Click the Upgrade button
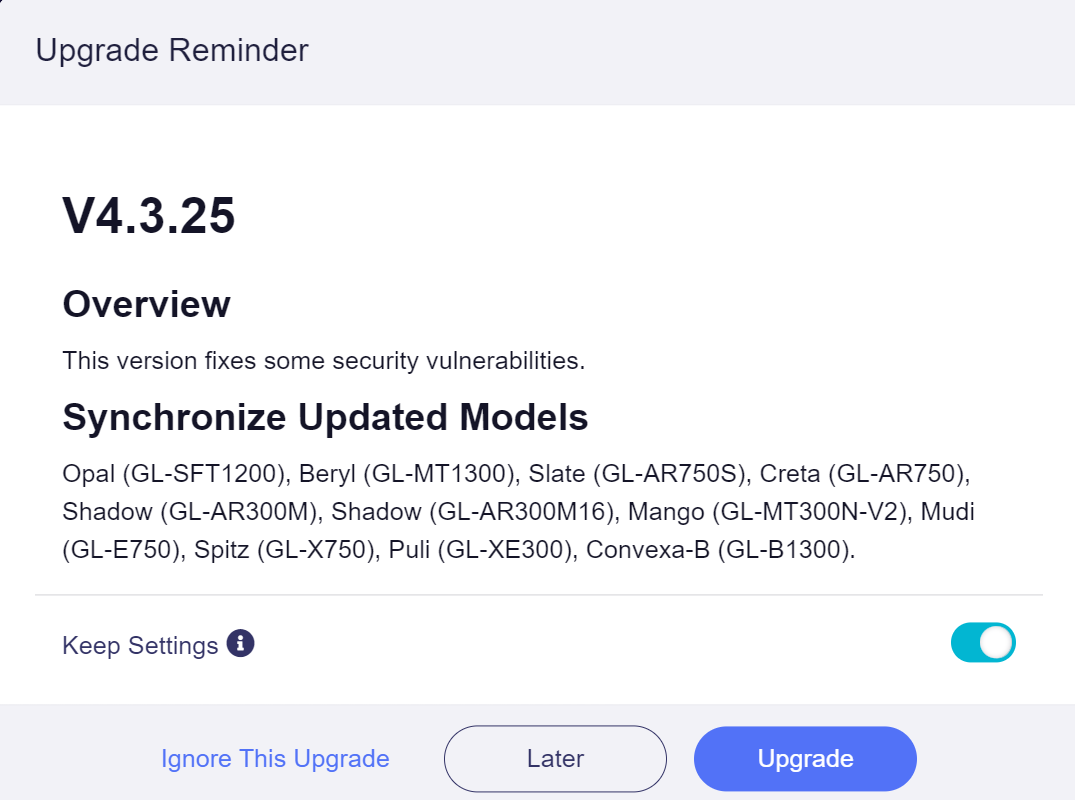Screen dimensions: 1075x800 (805, 758)
